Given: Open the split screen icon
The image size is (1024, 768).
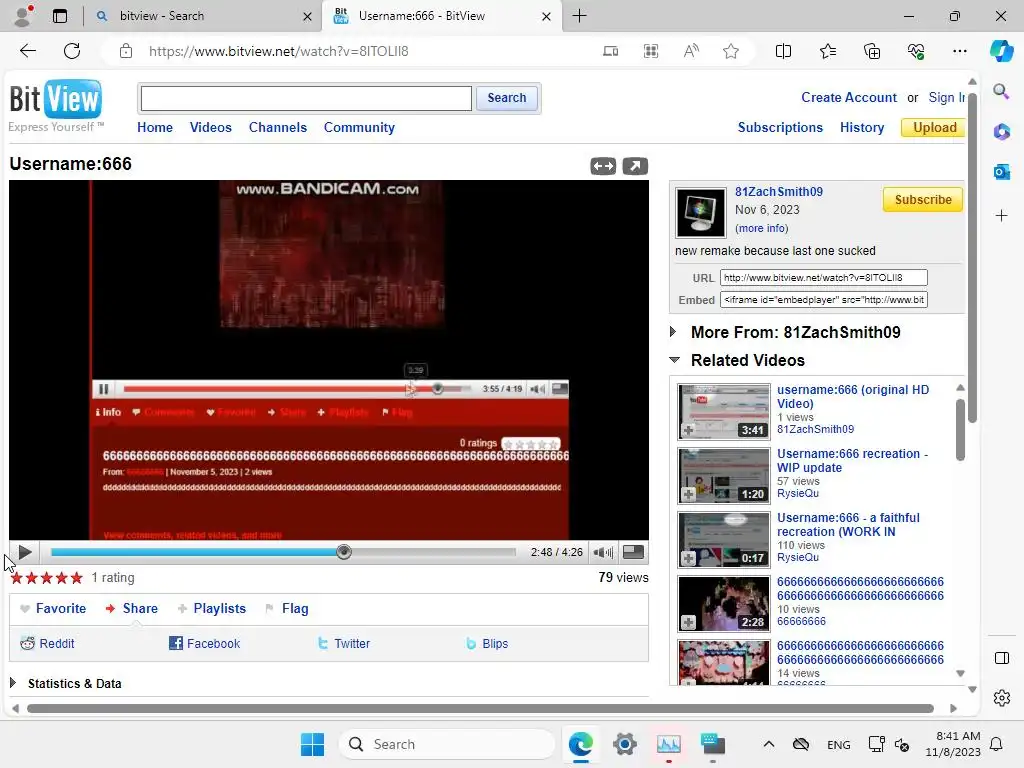Looking at the screenshot, I should click(783, 51).
